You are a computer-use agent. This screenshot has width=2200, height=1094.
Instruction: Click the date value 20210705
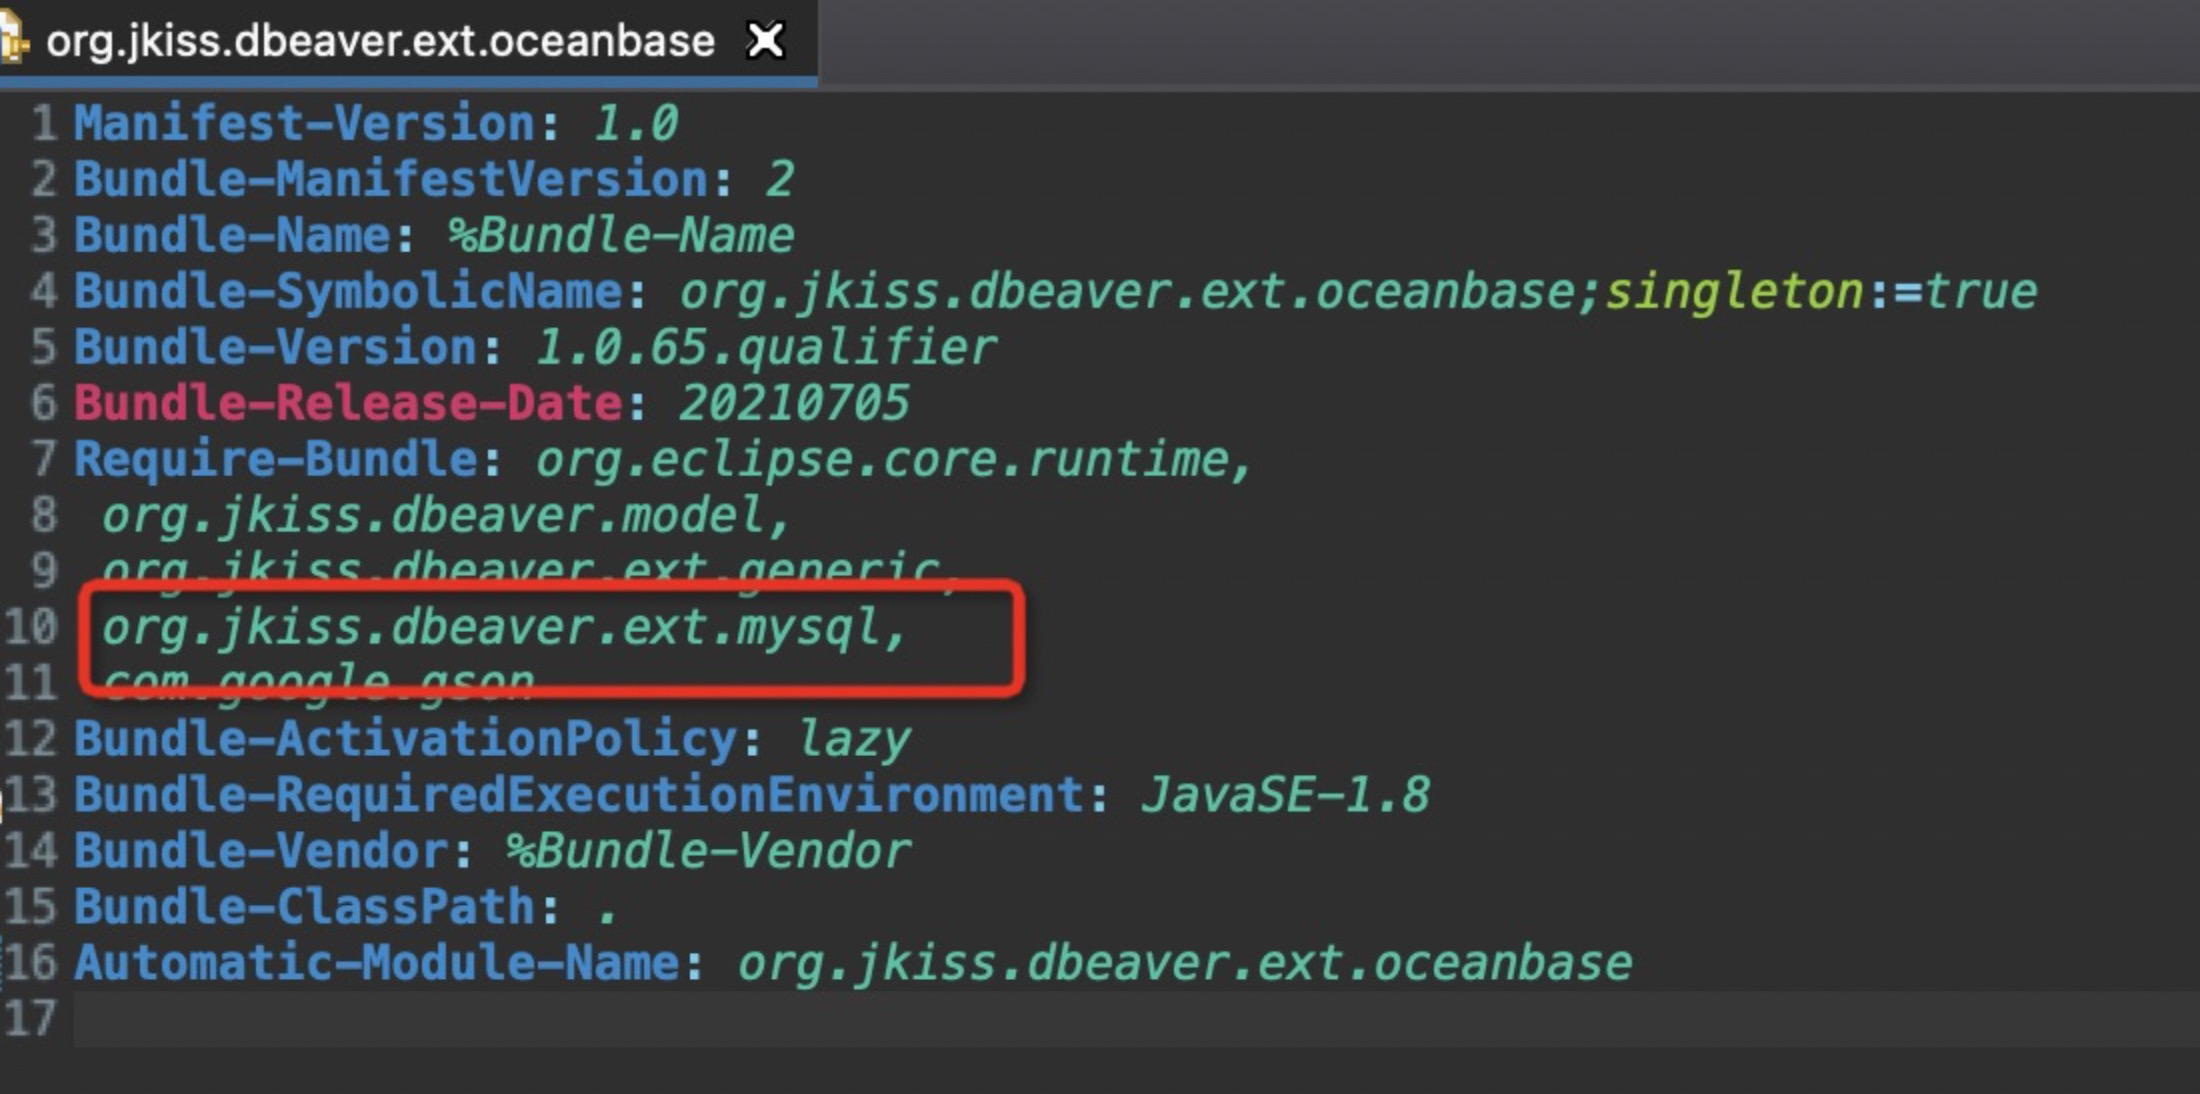pyautogui.click(x=794, y=404)
